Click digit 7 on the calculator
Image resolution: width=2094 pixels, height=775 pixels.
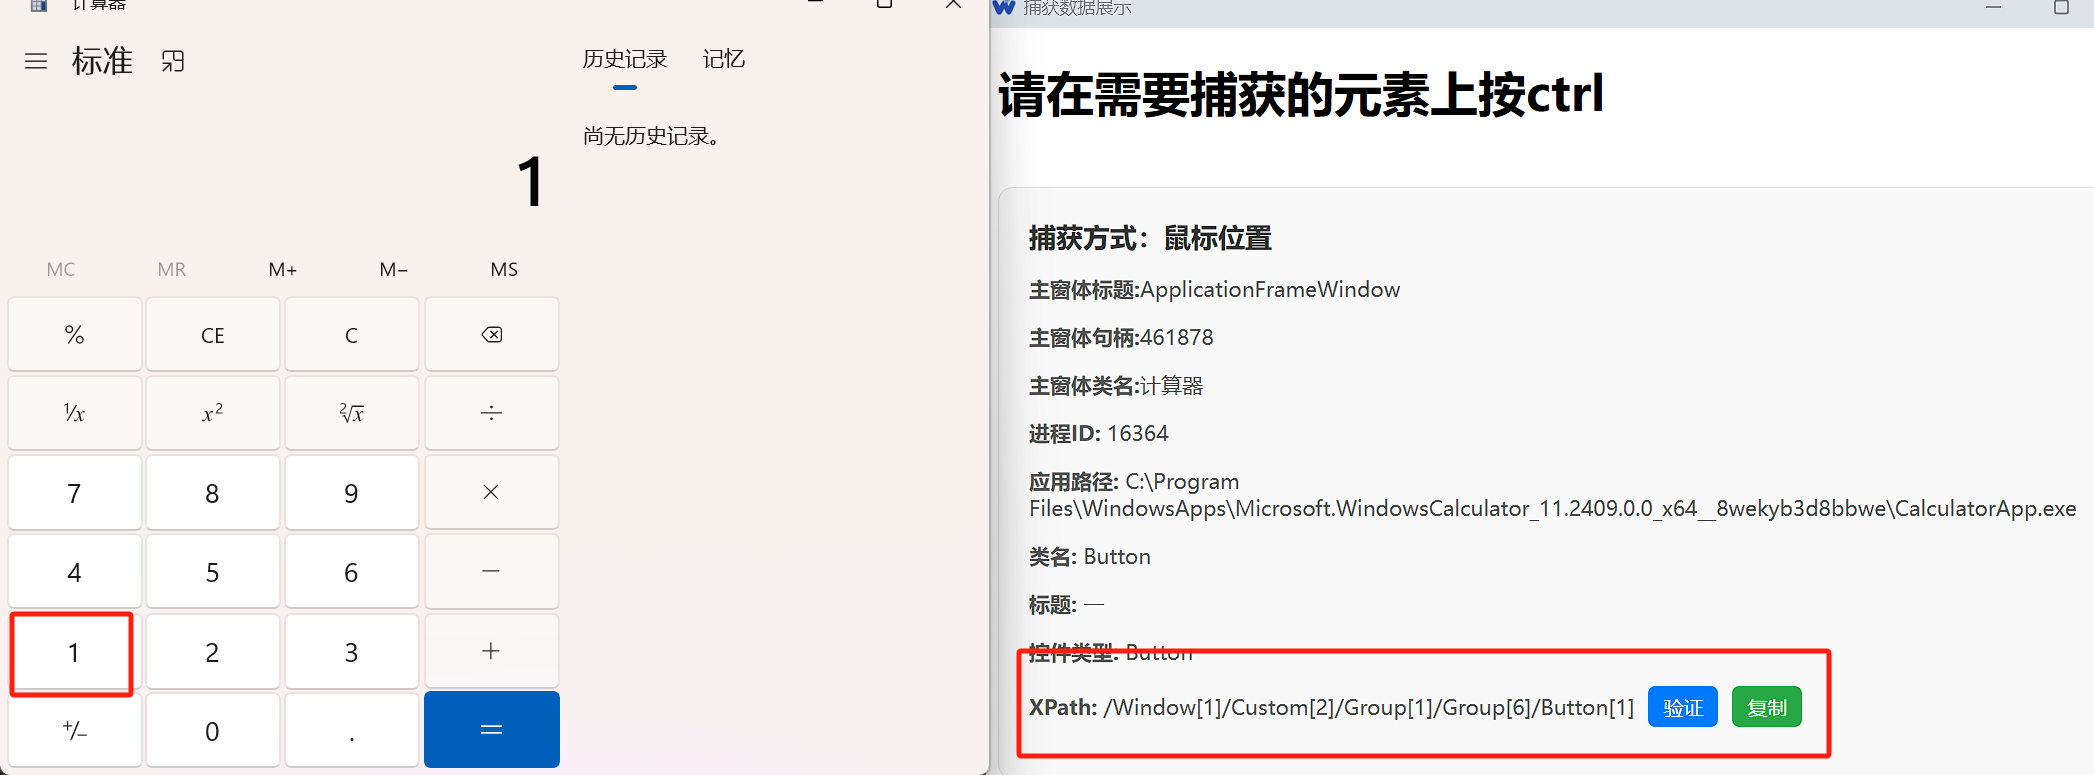pos(74,492)
